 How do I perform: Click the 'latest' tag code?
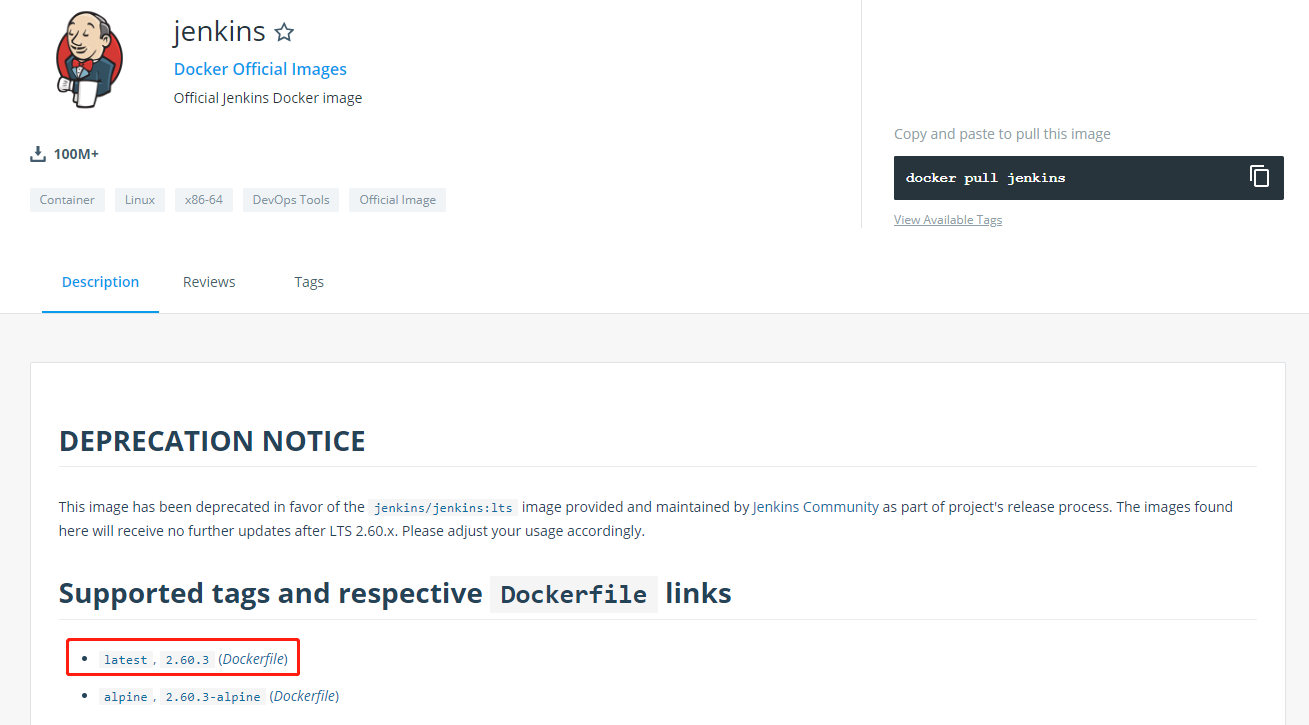pos(126,660)
